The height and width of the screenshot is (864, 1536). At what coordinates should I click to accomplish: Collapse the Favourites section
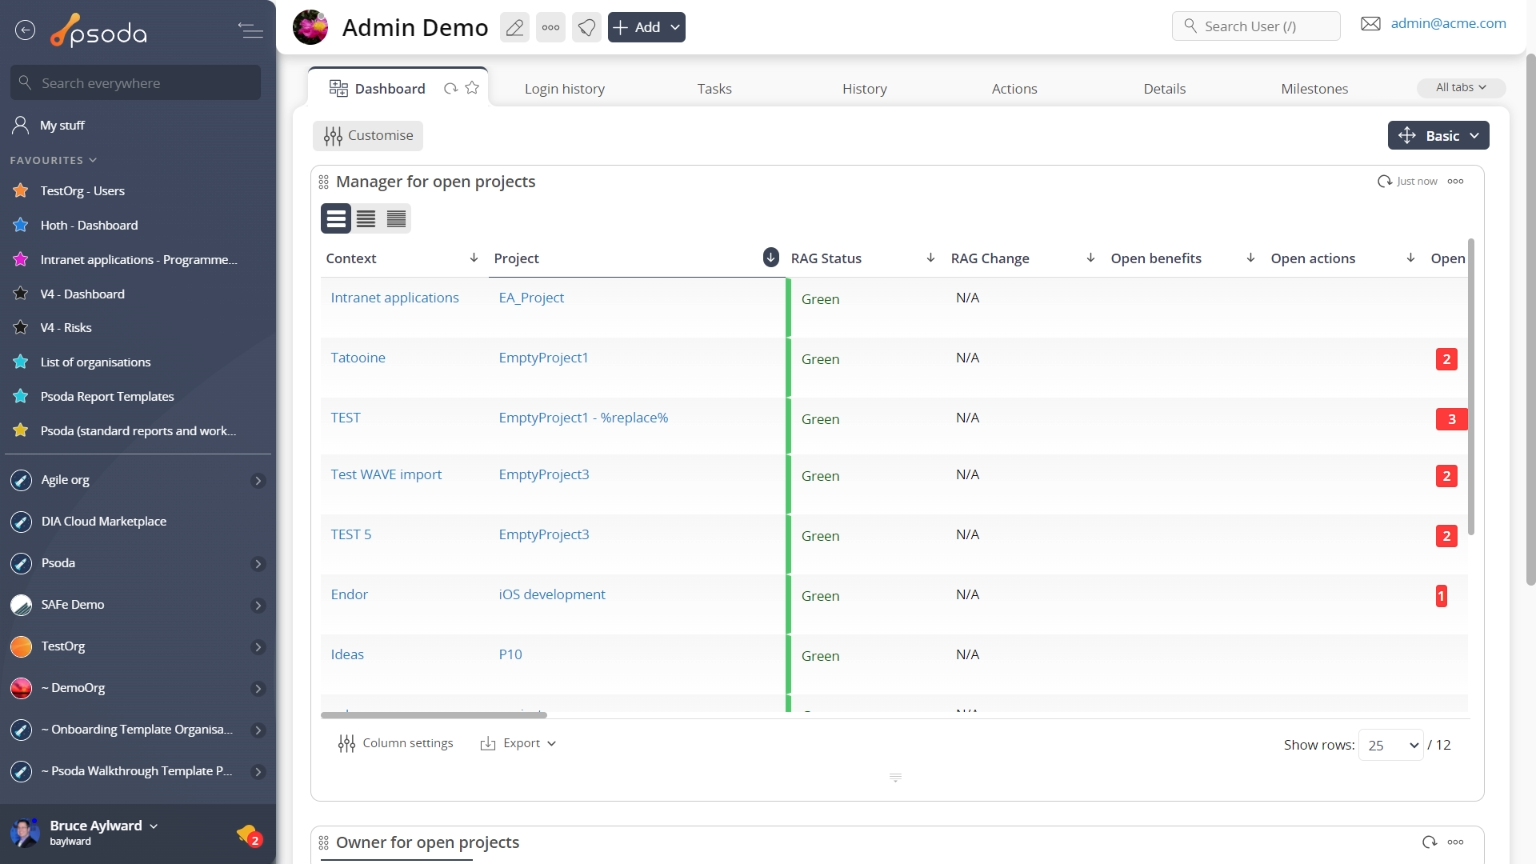[x=53, y=160]
